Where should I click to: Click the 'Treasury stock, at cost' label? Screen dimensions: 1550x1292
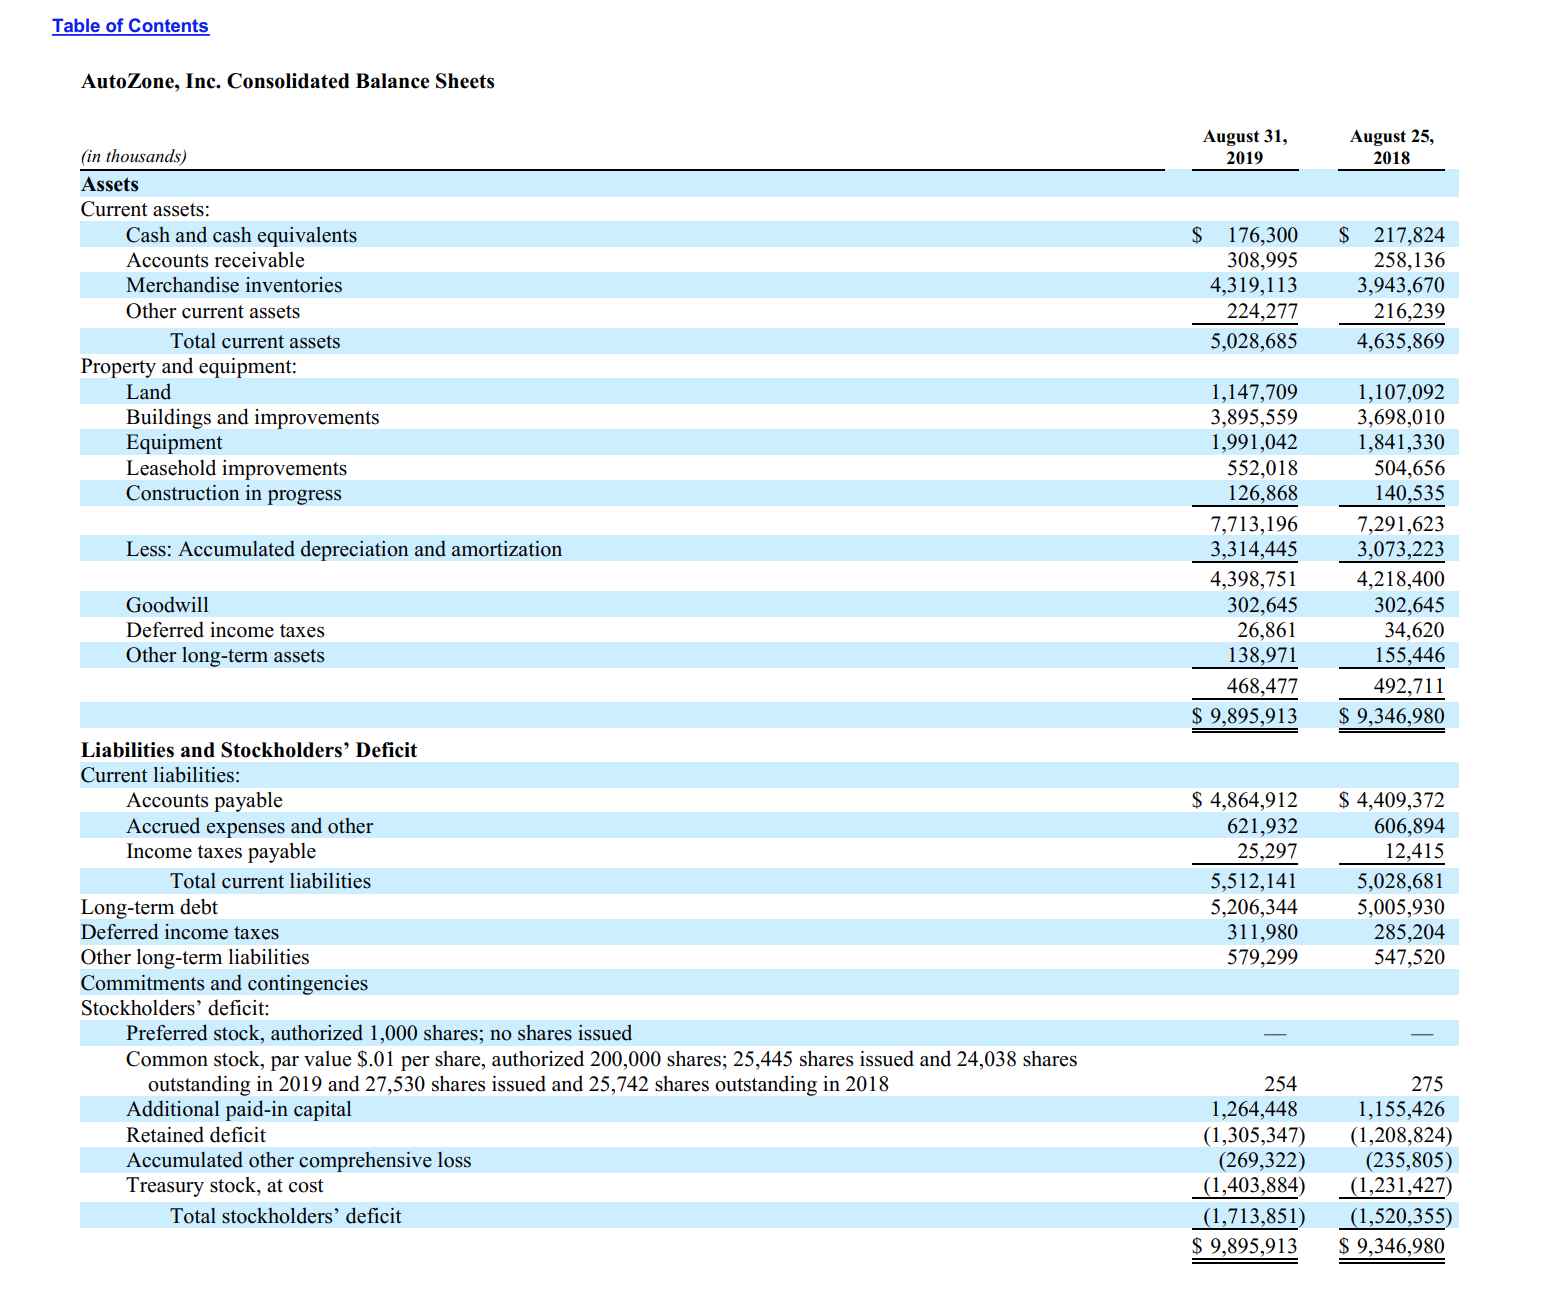[225, 1185]
